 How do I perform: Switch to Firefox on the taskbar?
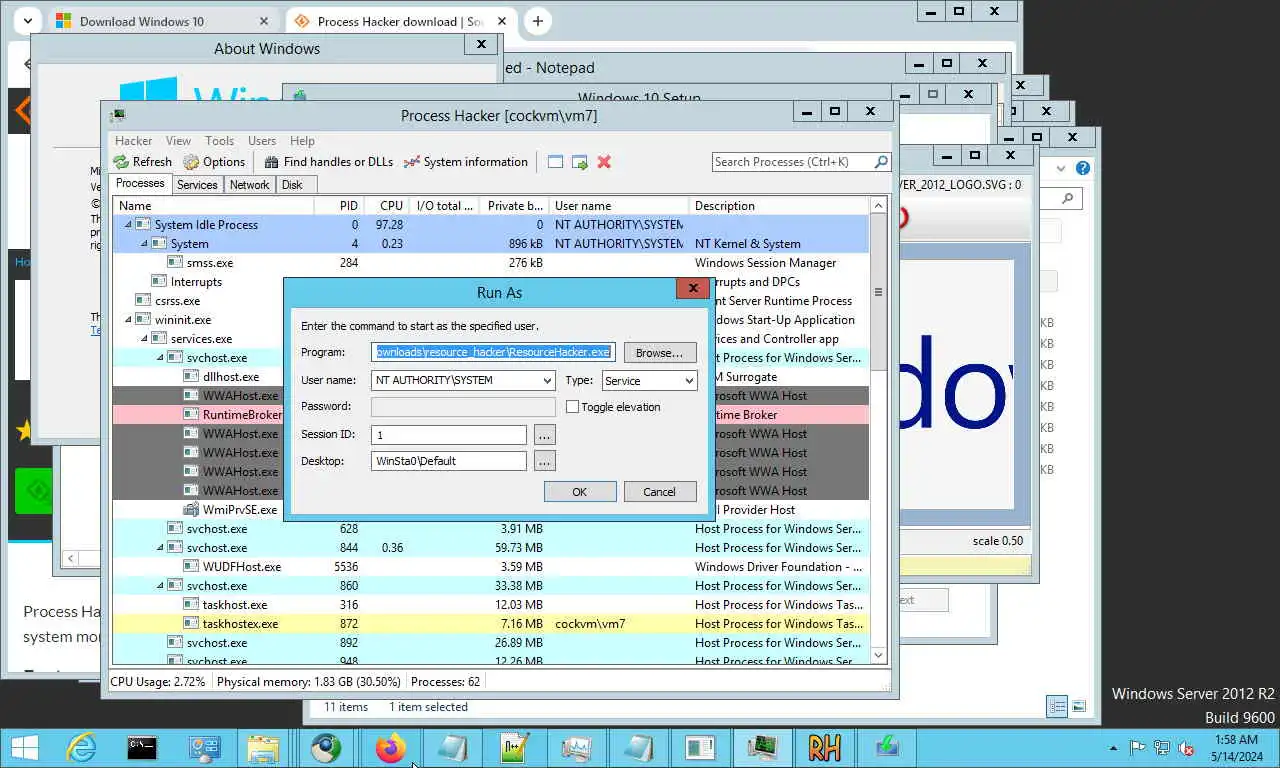pyautogui.click(x=390, y=748)
